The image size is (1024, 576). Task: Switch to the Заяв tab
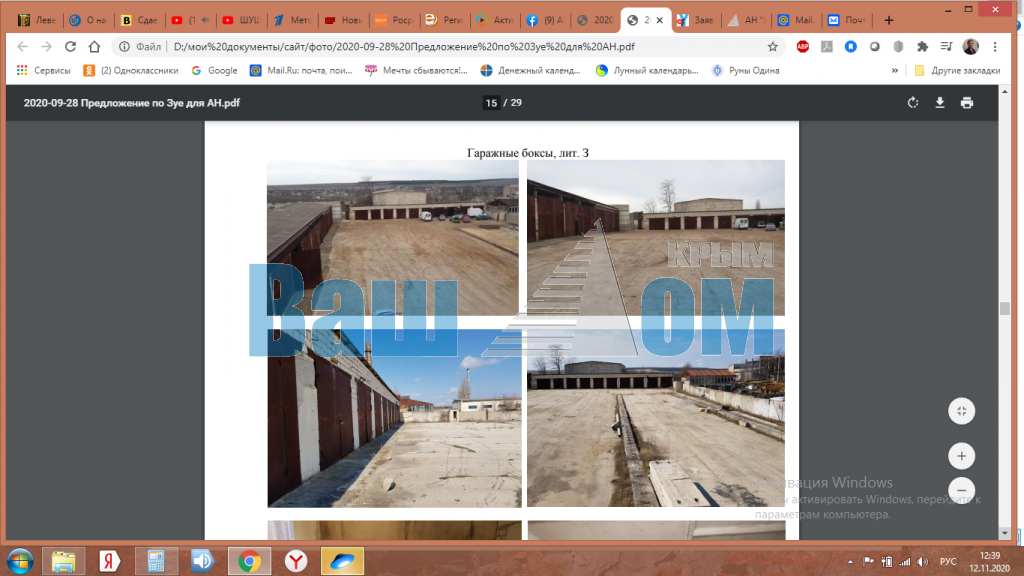point(696,20)
